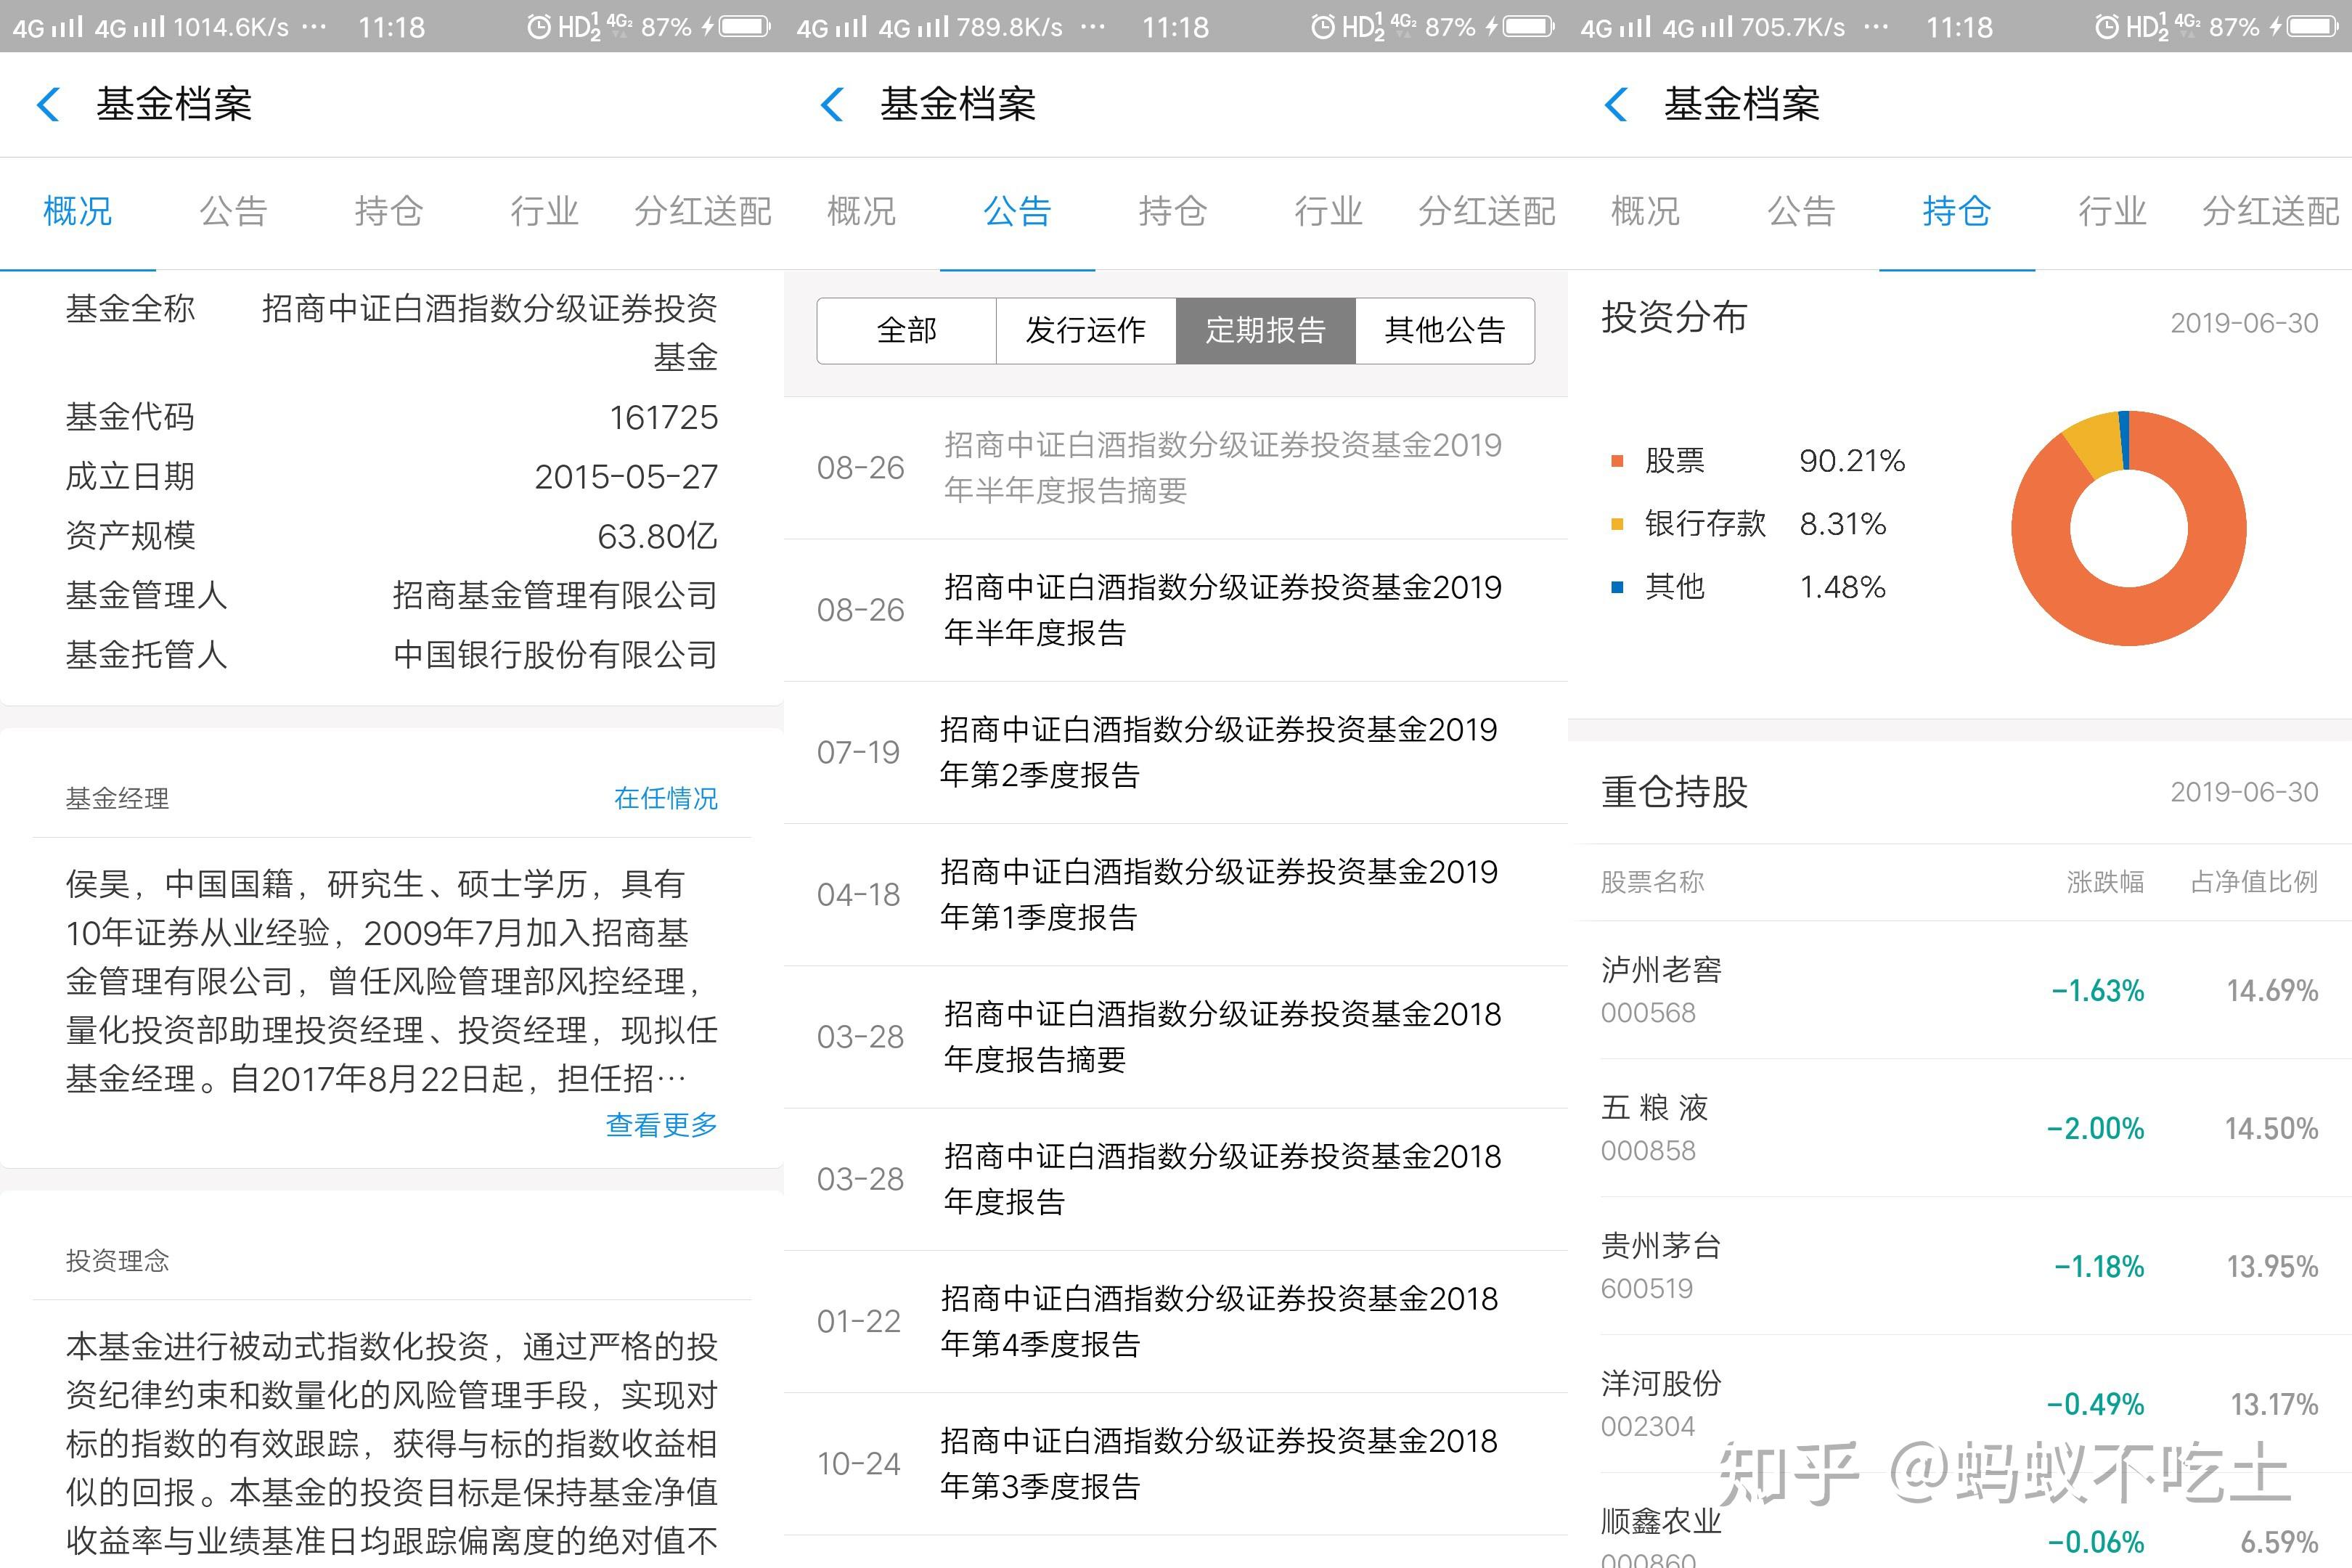Open the 2019年半年度报告摘要 announcement
2352x1568 pixels.
1176,468
